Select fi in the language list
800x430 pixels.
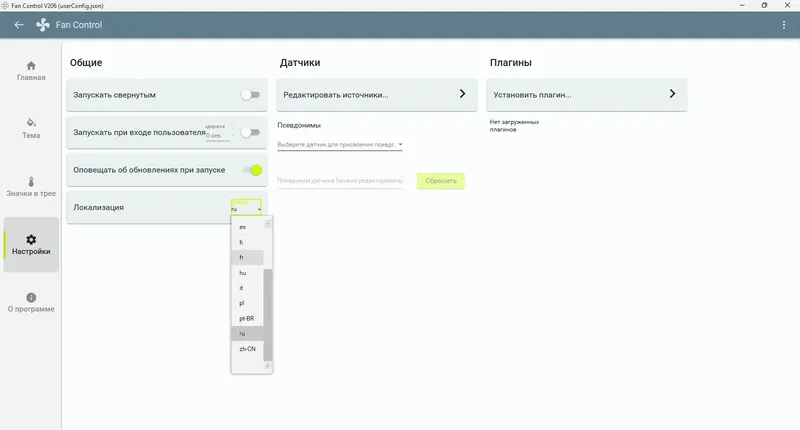click(x=247, y=242)
